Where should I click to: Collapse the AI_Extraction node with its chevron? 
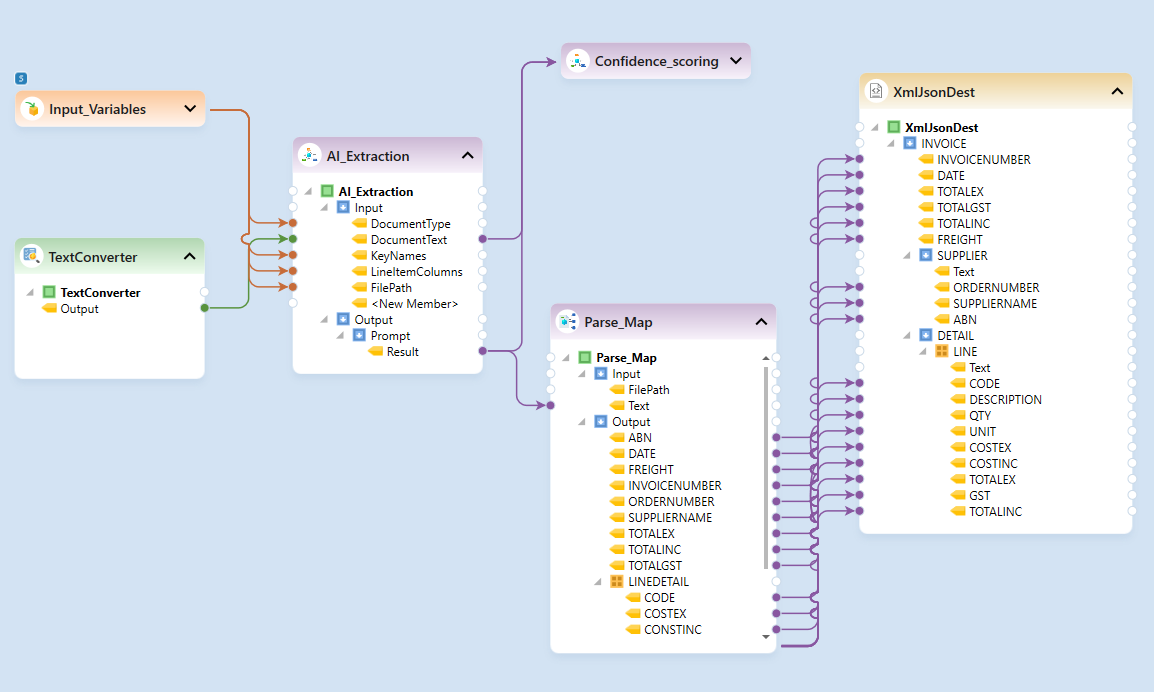click(467, 155)
